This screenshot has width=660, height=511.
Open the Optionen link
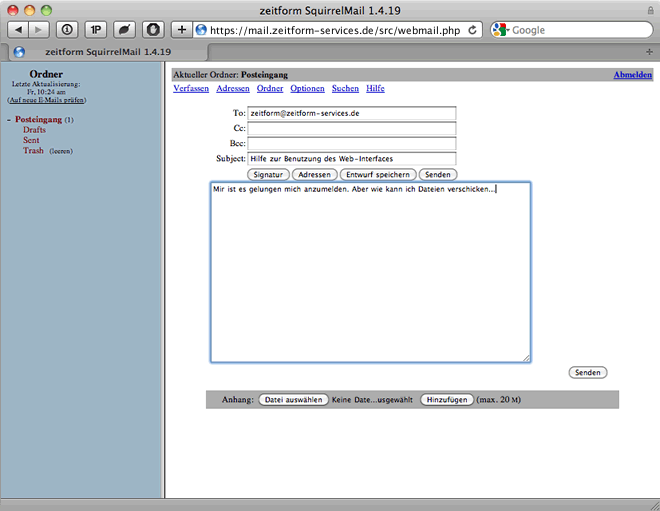click(307, 88)
